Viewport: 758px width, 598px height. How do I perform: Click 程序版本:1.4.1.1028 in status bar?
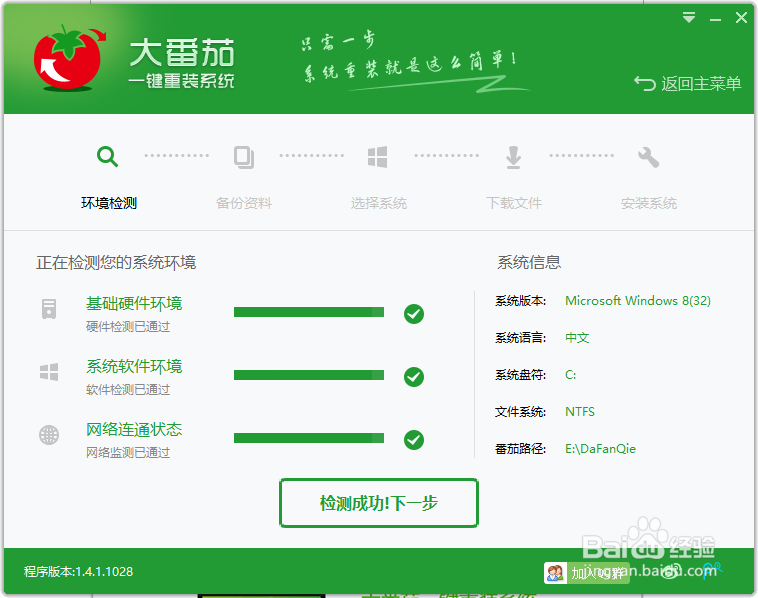[78, 571]
